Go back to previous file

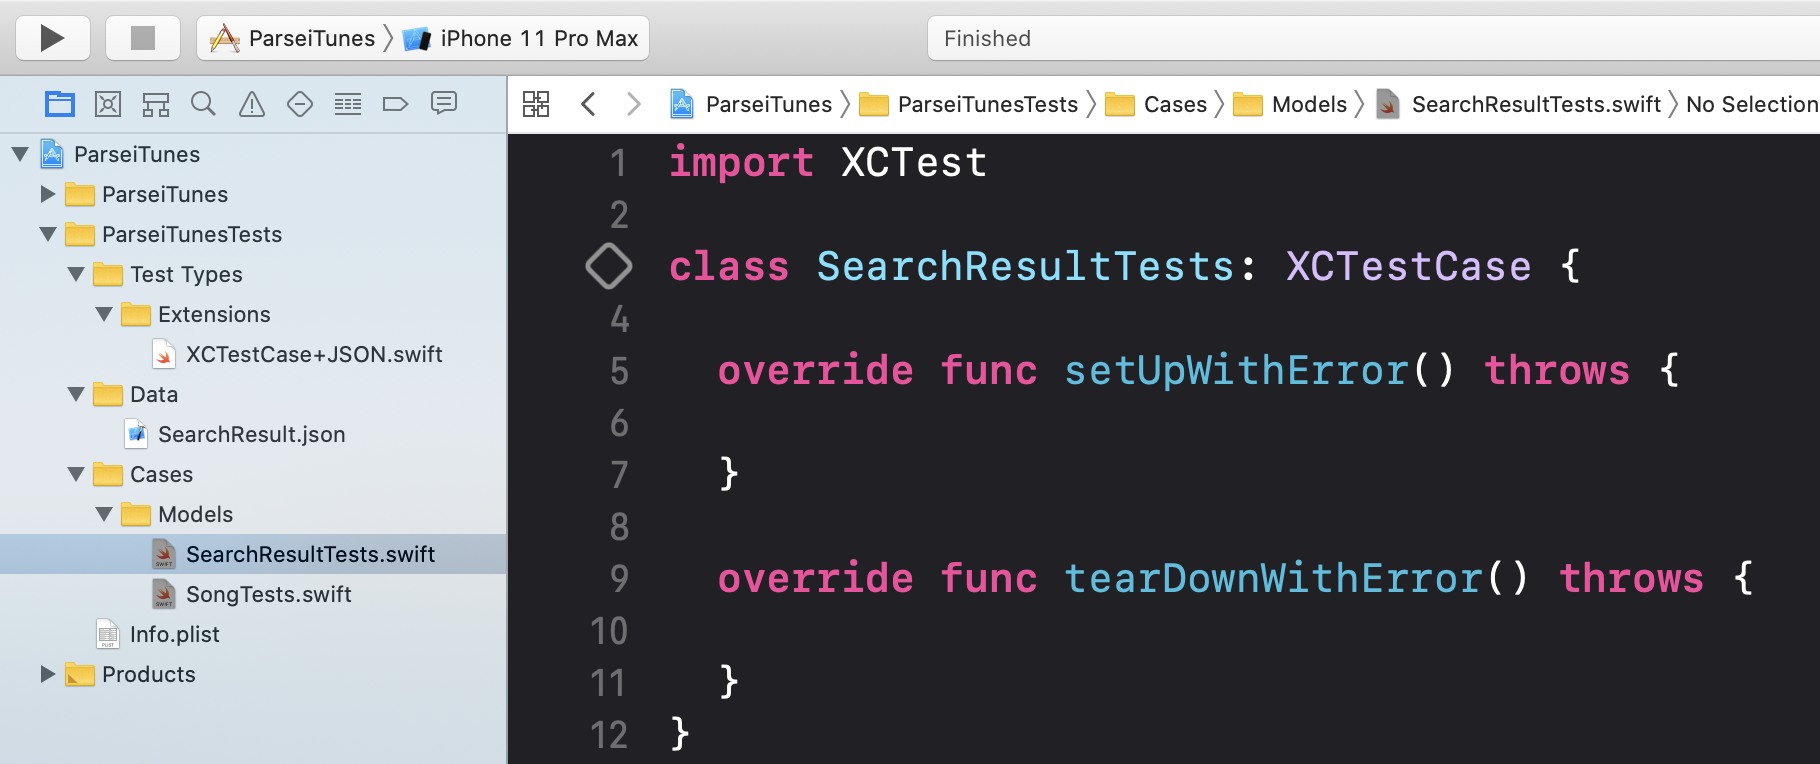click(x=588, y=104)
